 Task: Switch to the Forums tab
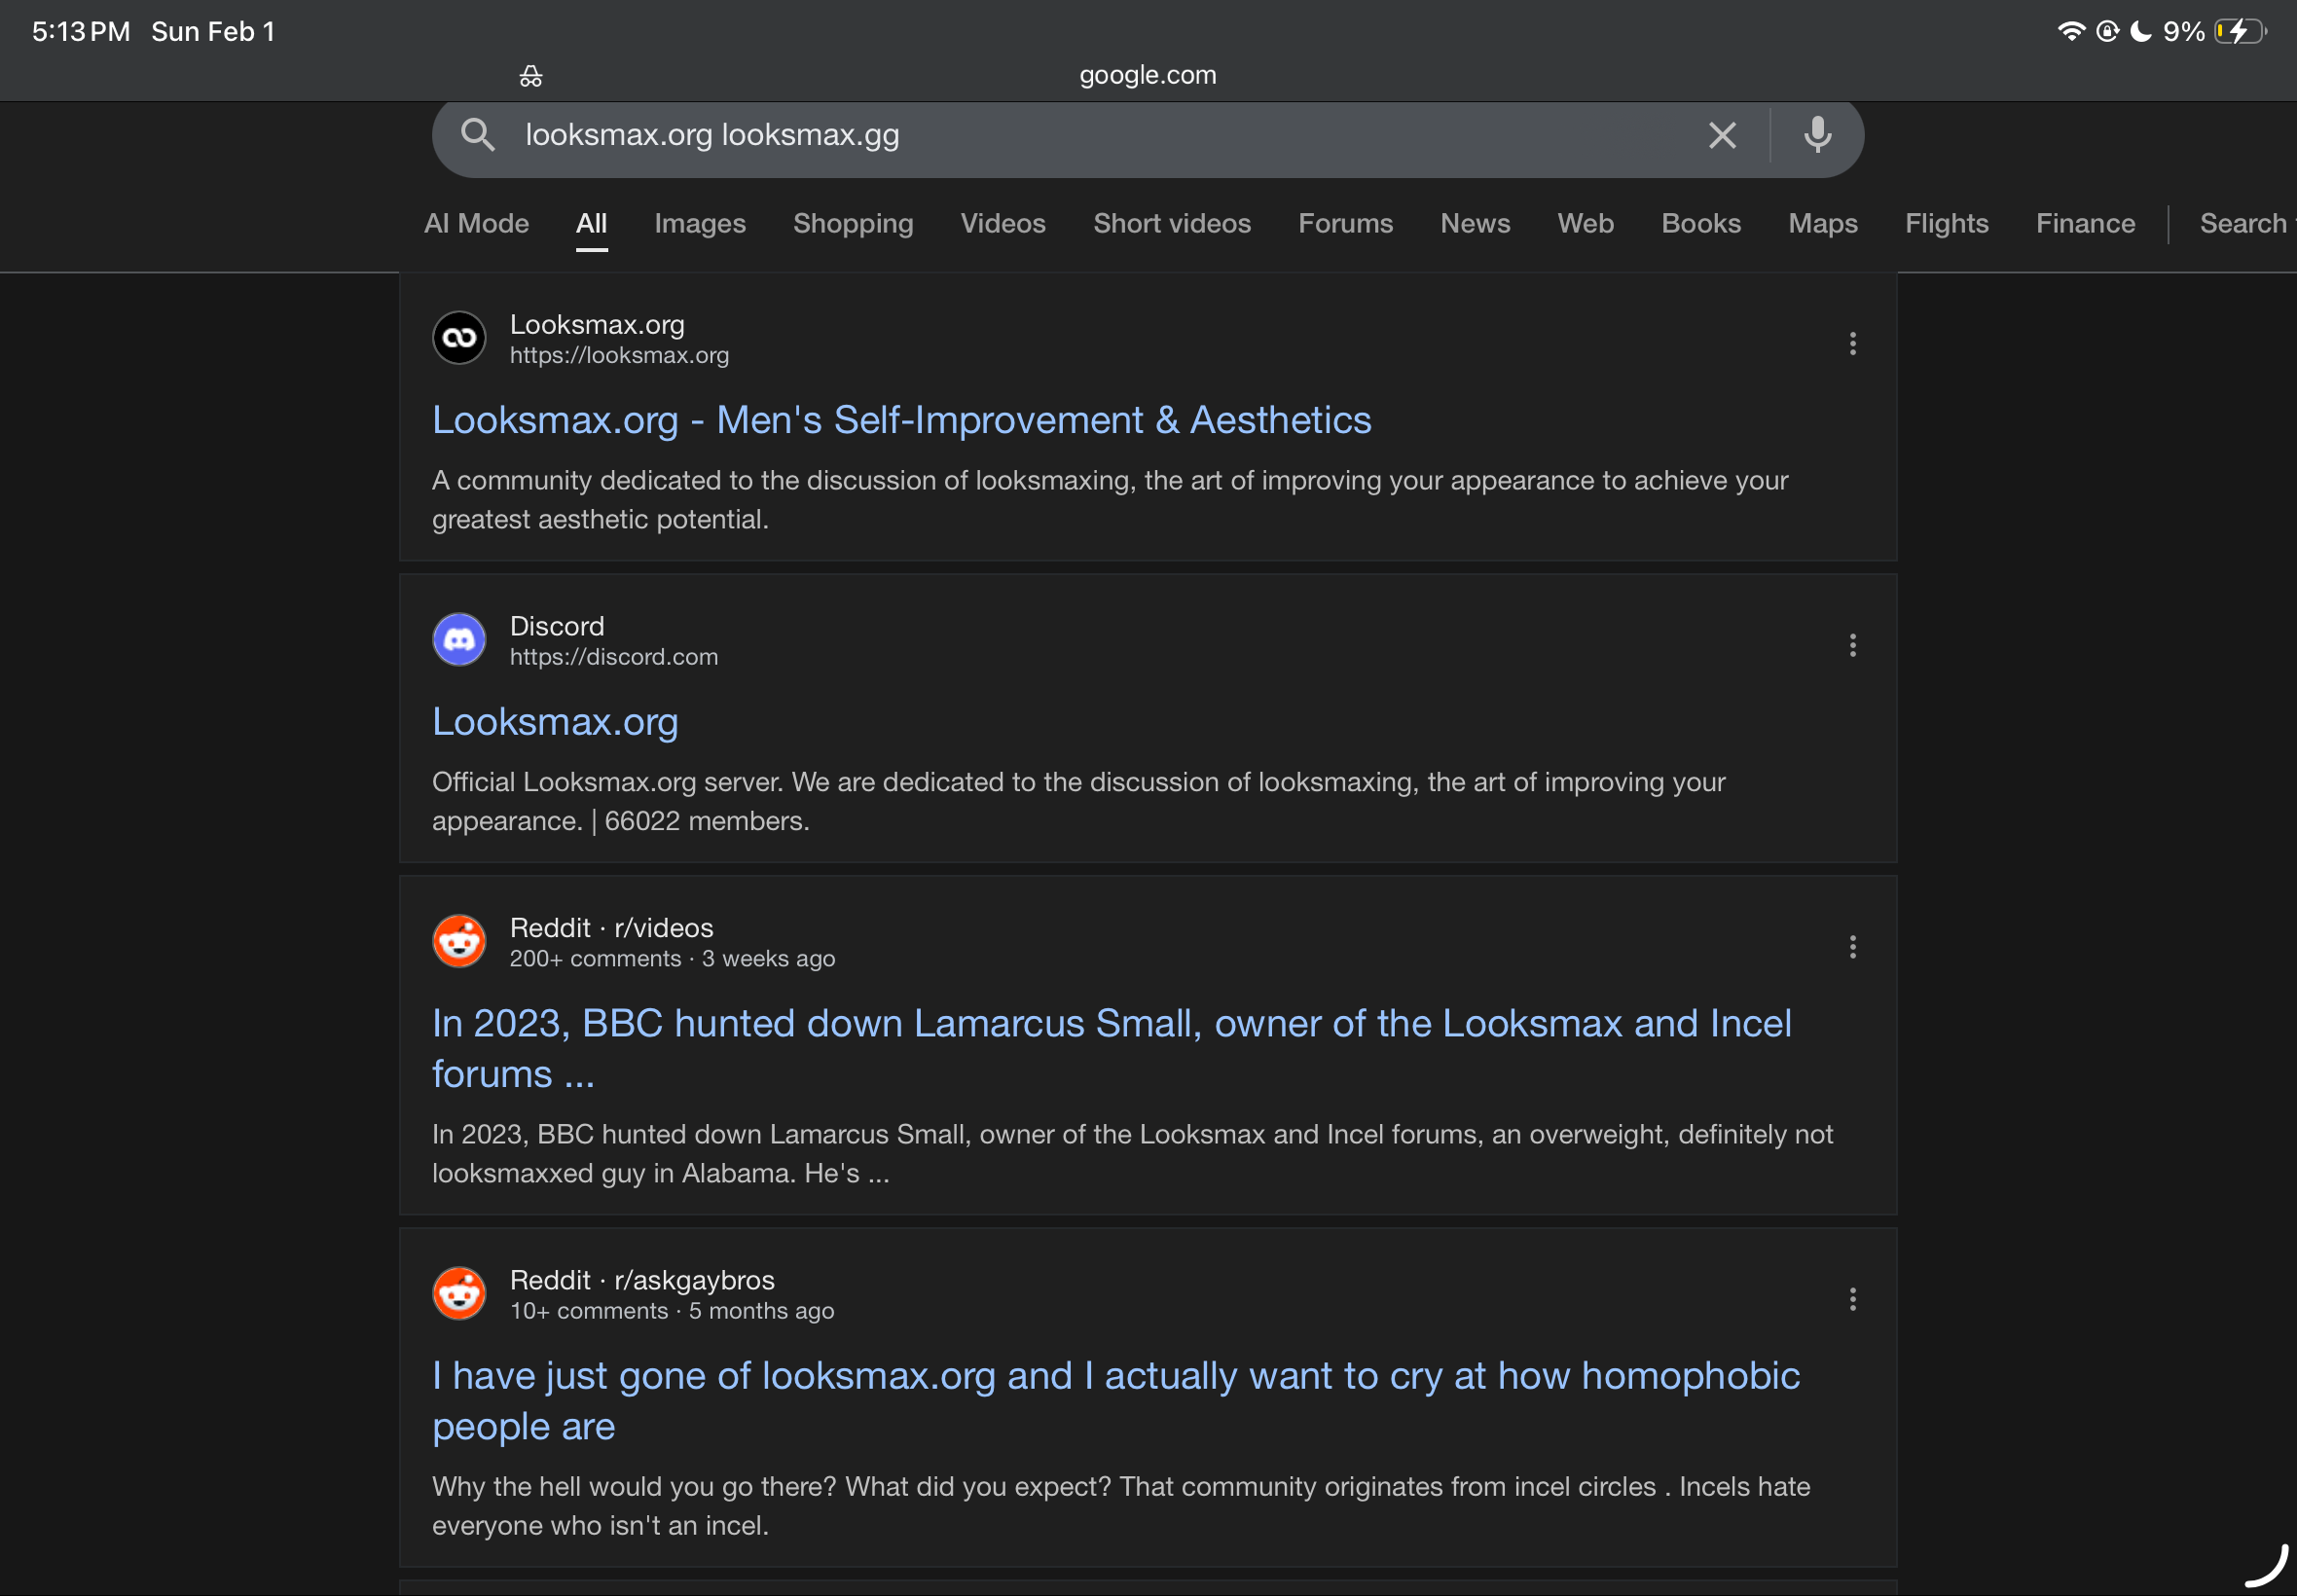[x=1344, y=224]
